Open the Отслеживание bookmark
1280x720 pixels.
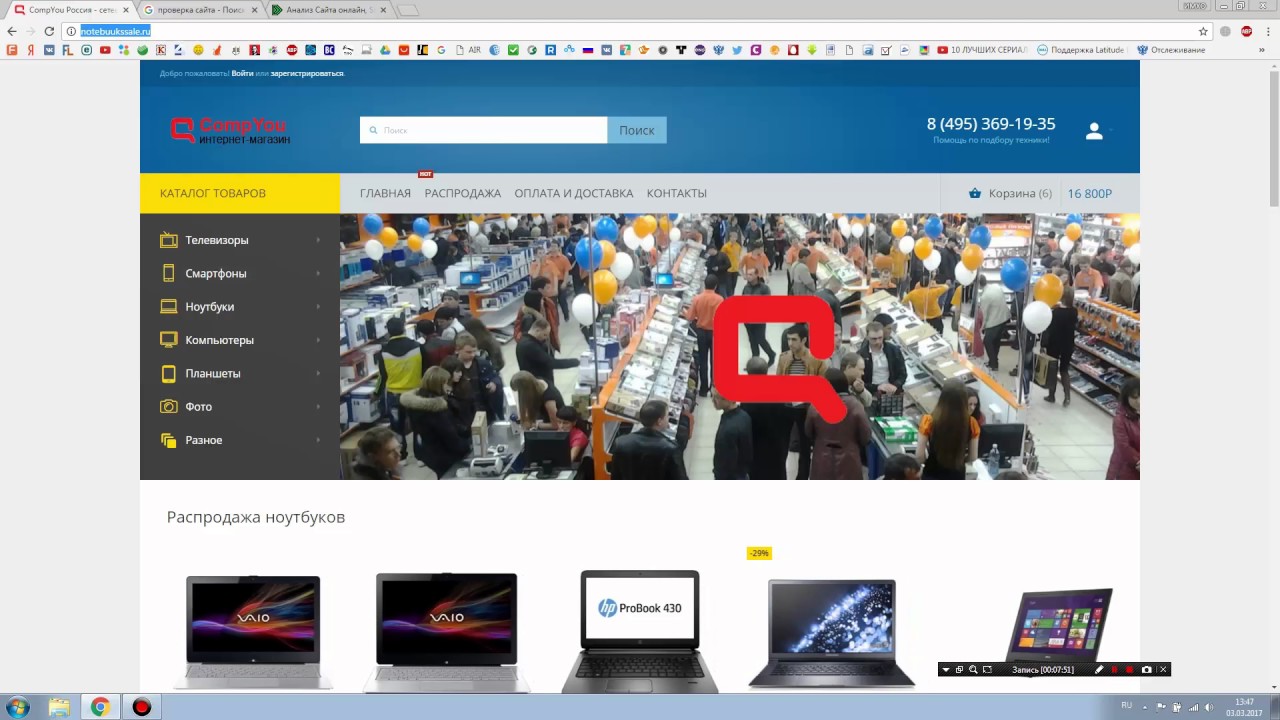pyautogui.click(x=1172, y=50)
